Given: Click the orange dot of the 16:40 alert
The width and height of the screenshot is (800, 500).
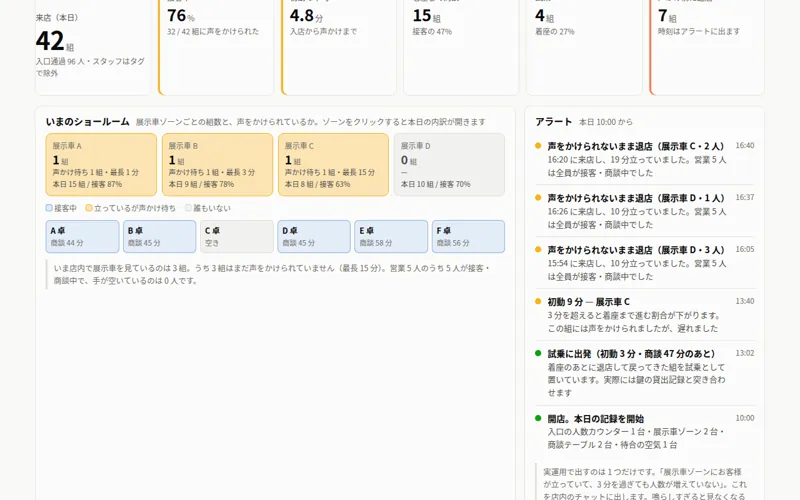Looking at the screenshot, I should point(538,146).
